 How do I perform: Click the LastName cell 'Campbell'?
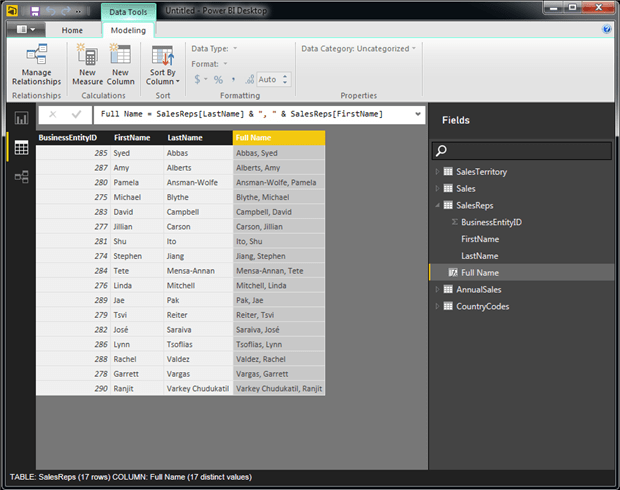coord(198,212)
